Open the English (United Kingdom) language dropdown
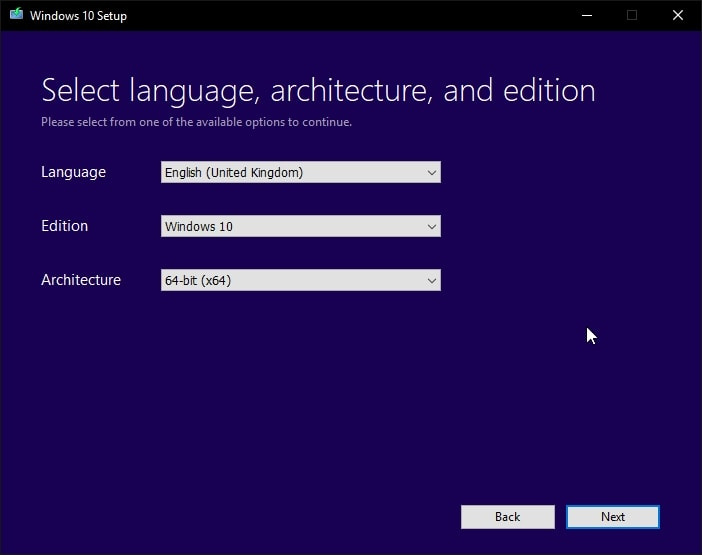Image resolution: width=702 pixels, height=555 pixels. click(x=300, y=173)
